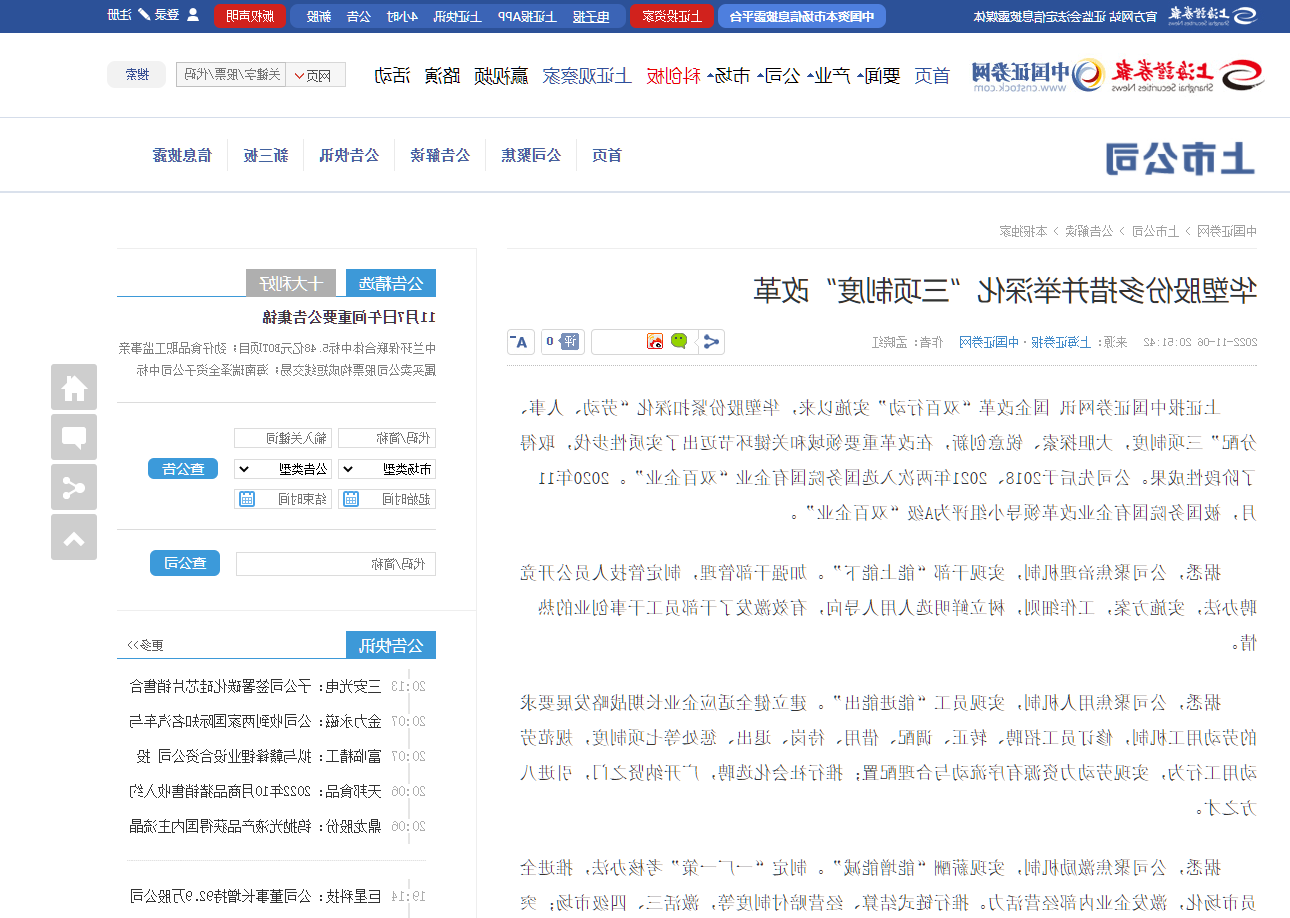Click the main nav 首页 link
Image resolution: width=1290 pixels, height=918 pixels.
(931, 75)
